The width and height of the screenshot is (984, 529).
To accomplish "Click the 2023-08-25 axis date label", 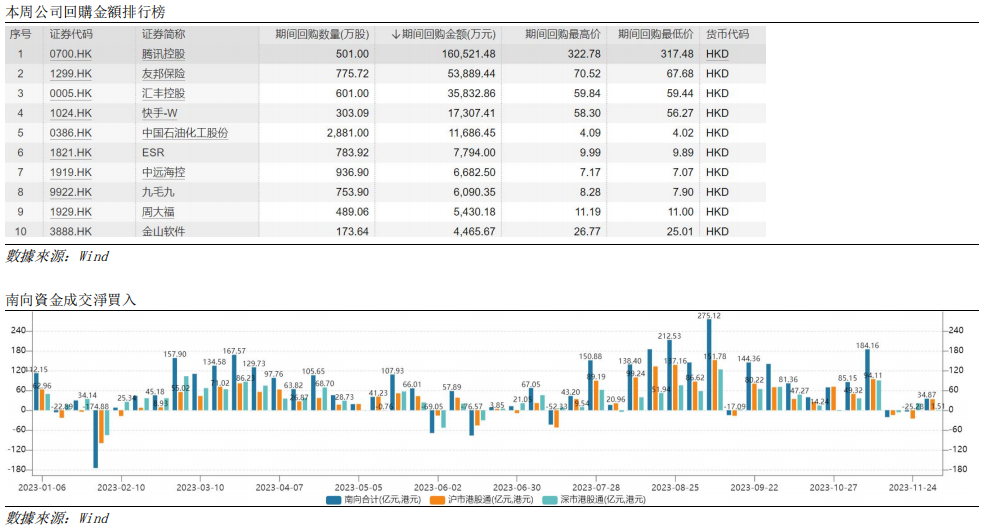I will pyautogui.click(x=675, y=488).
